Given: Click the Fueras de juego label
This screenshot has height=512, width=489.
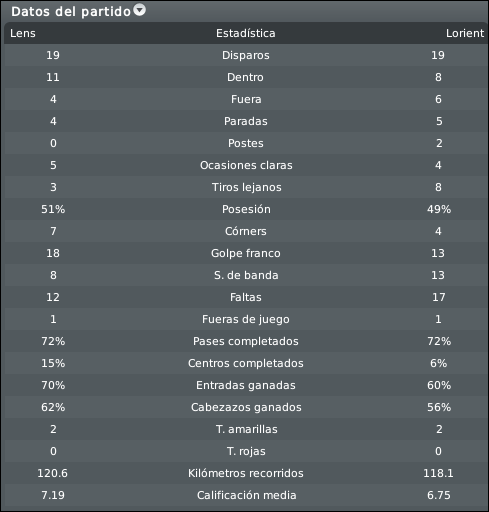Looking at the screenshot, I should click(246, 319).
